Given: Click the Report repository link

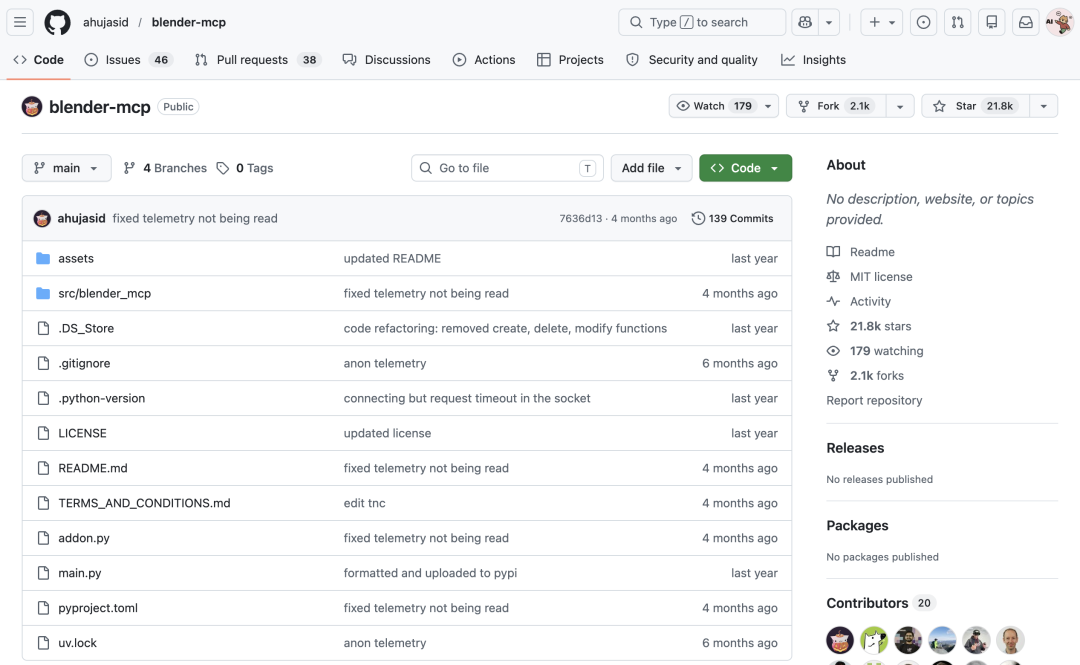Looking at the screenshot, I should (874, 400).
